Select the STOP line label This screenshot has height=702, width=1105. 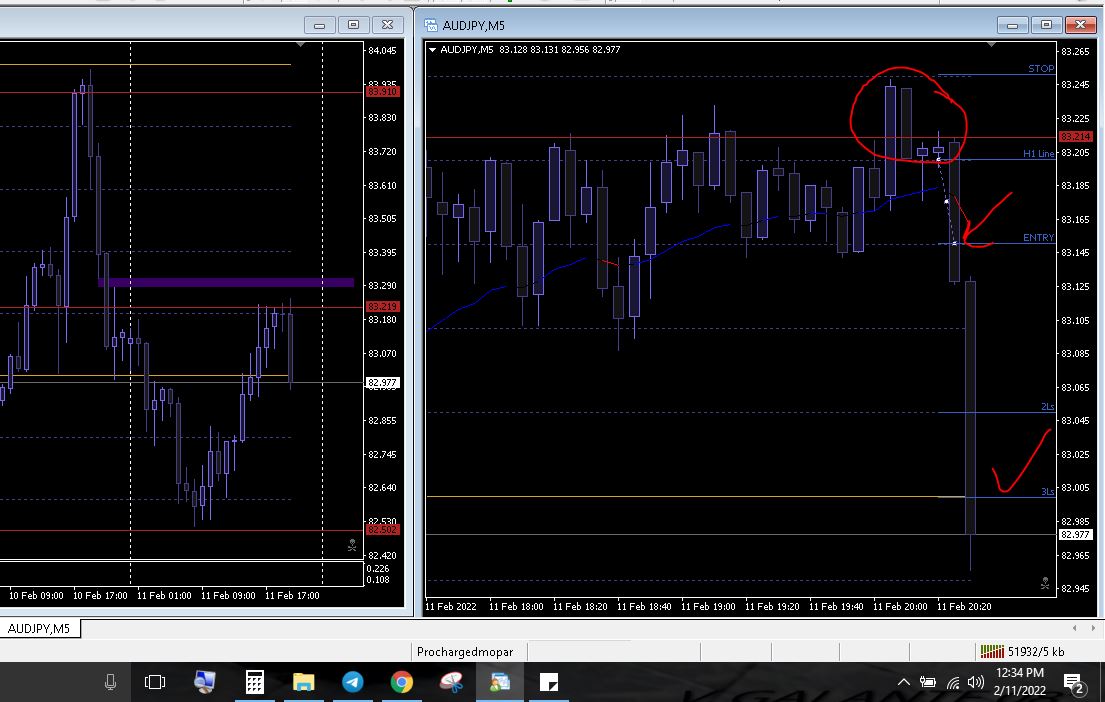pyautogui.click(x=1041, y=68)
